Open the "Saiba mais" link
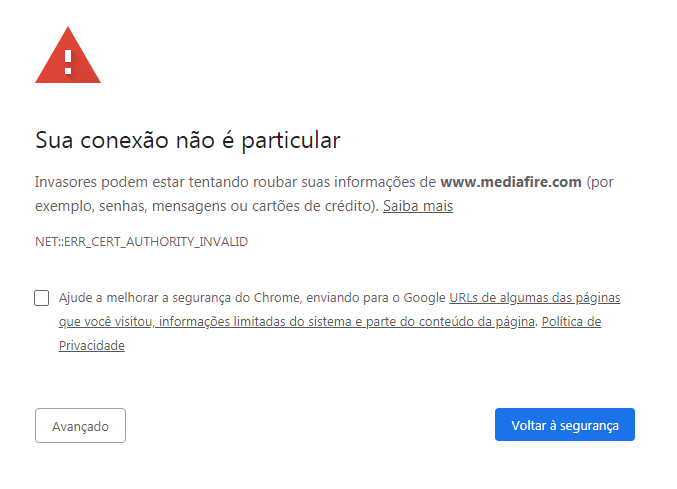This screenshot has width=677, height=489. tap(418, 206)
